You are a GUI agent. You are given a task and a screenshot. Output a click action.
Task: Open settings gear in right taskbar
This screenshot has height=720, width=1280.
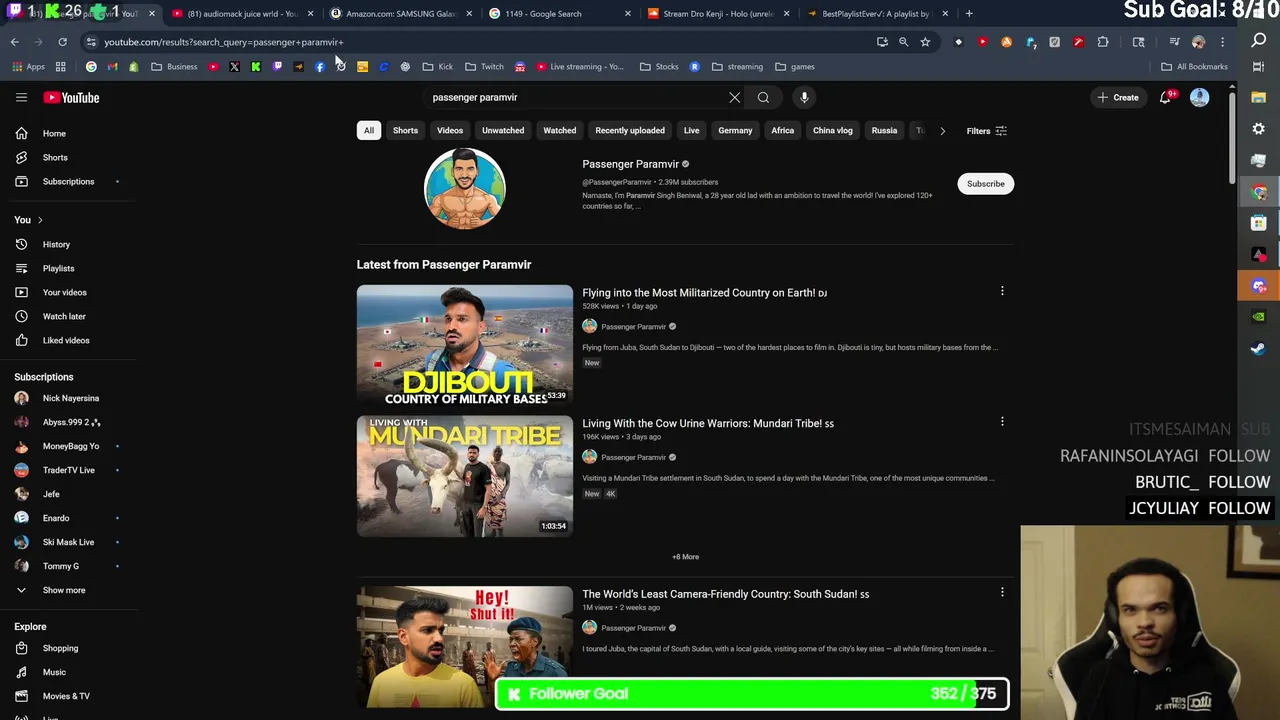tap(1259, 129)
